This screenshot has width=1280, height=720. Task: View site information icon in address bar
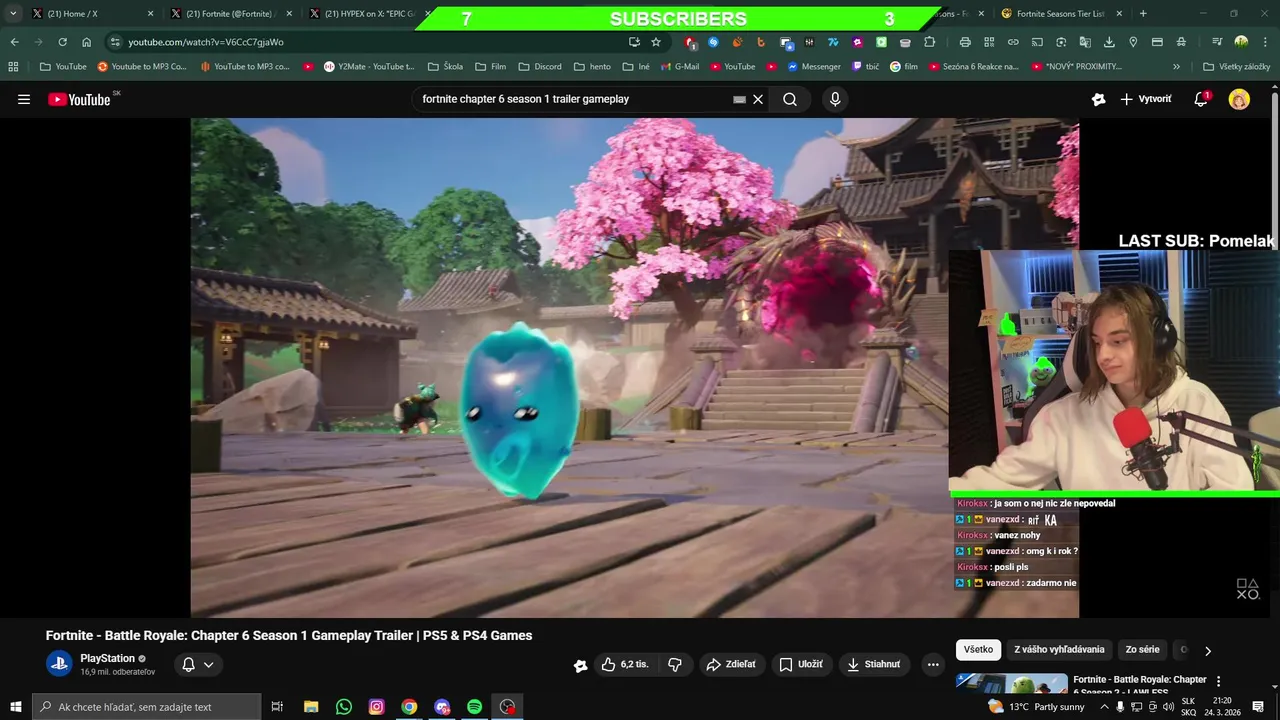point(115,42)
